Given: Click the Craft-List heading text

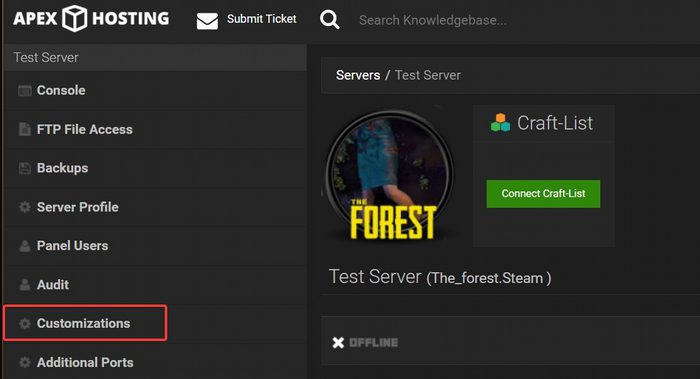Looking at the screenshot, I should click(x=555, y=123).
